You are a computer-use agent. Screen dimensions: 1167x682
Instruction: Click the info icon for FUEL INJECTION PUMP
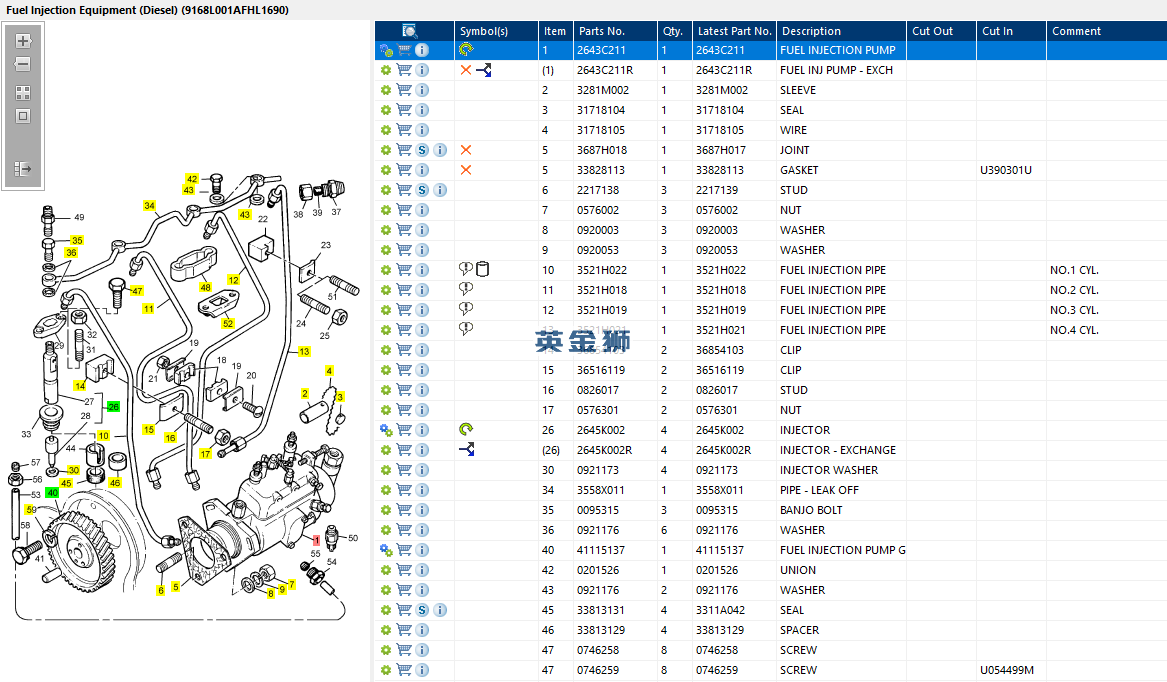pos(422,50)
